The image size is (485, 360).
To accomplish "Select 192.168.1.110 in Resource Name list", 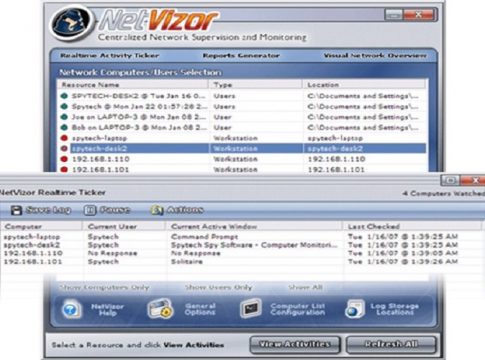I will pyautogui.click(x=101, y=159).
